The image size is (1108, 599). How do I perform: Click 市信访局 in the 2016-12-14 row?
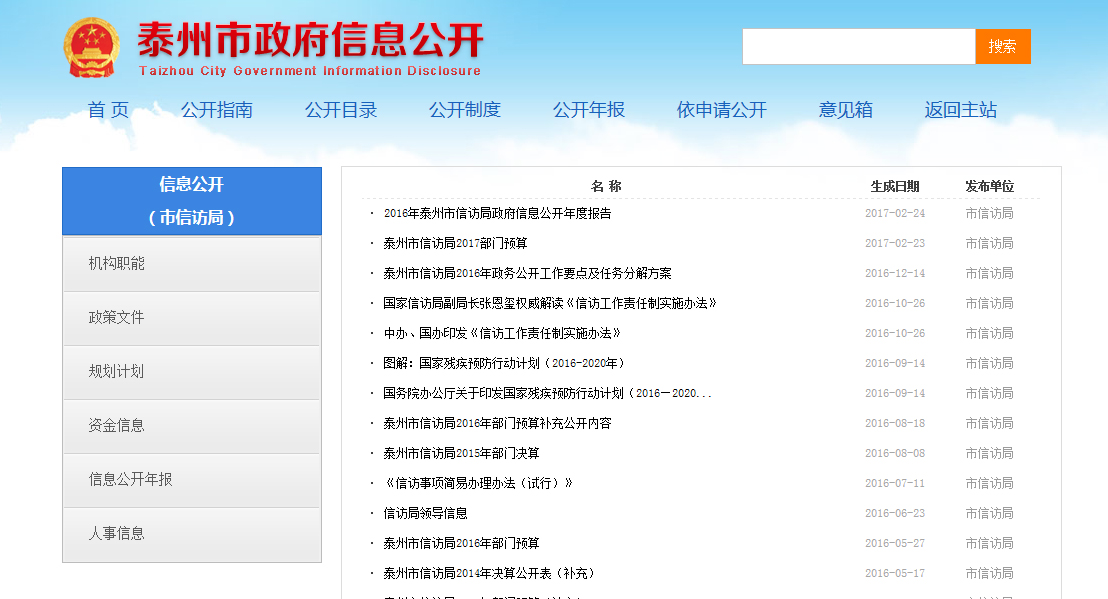pyautogui.click(x=989, y=273)
